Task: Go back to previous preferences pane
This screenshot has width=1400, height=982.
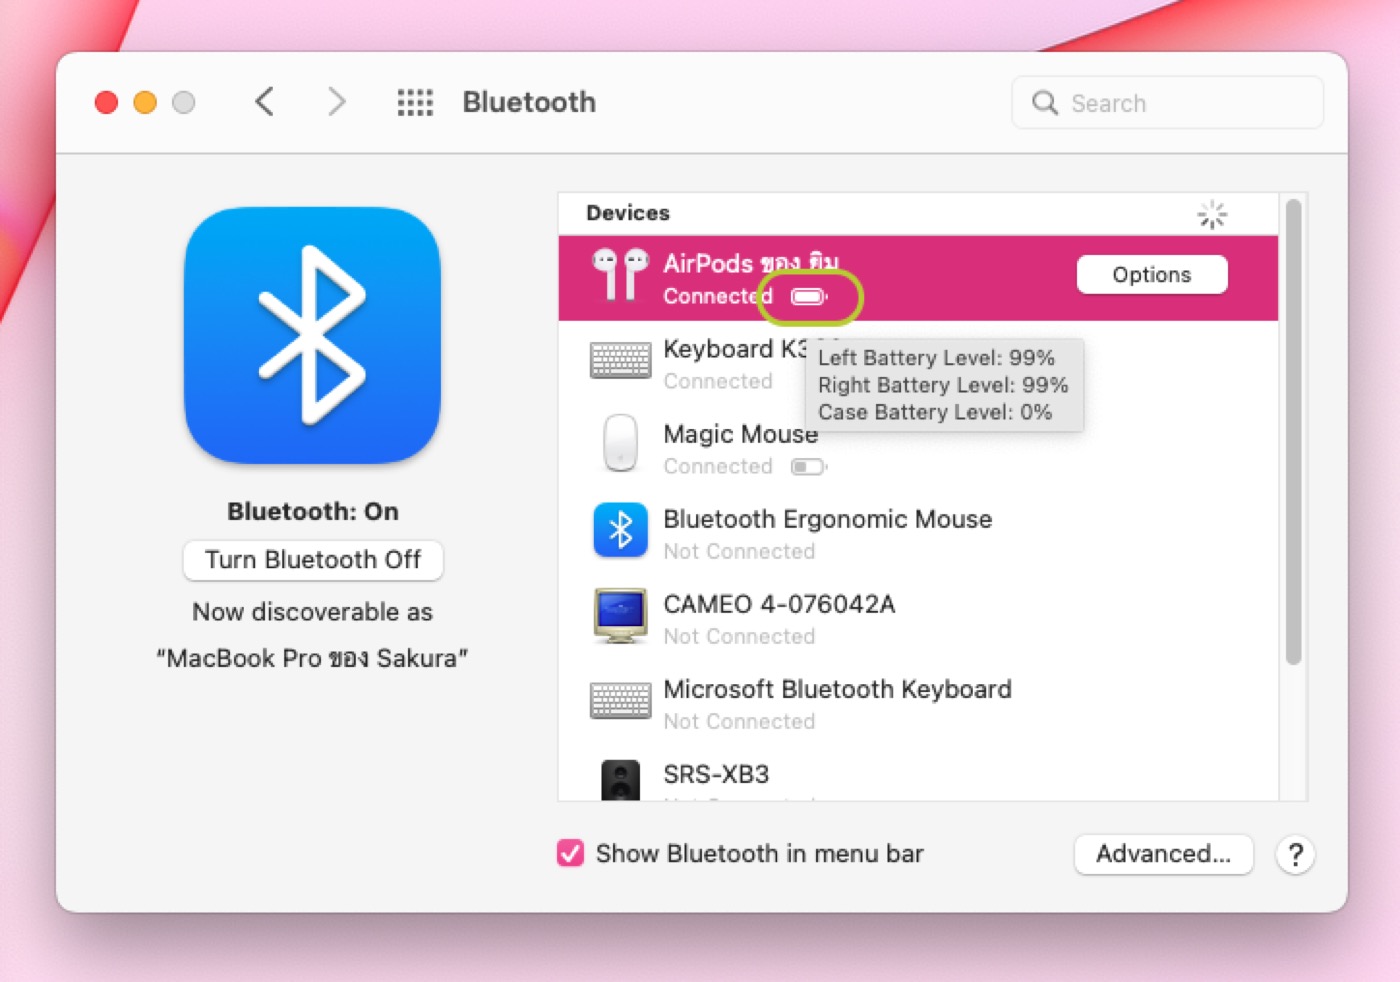Action: [265, 102]
